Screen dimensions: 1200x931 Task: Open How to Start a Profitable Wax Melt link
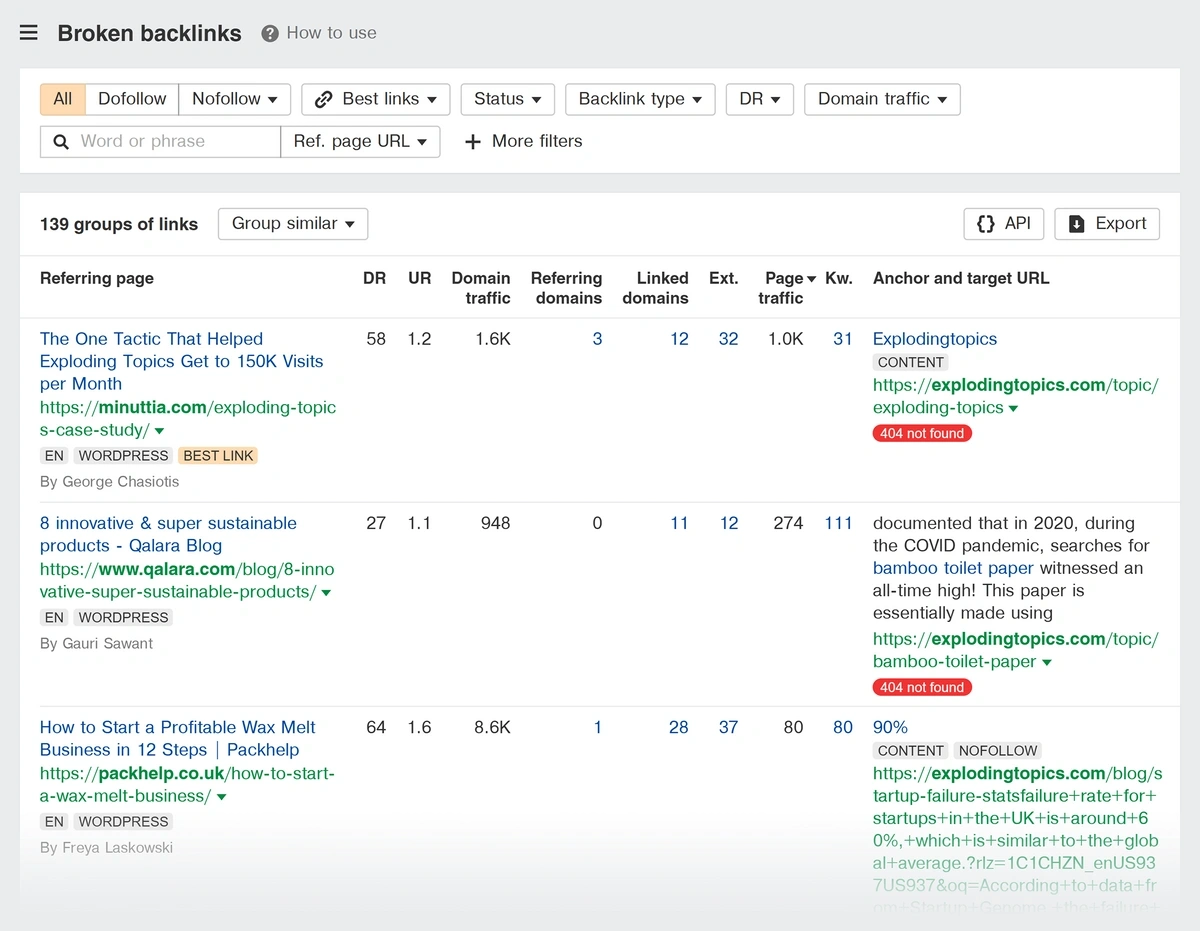(178, 738)
